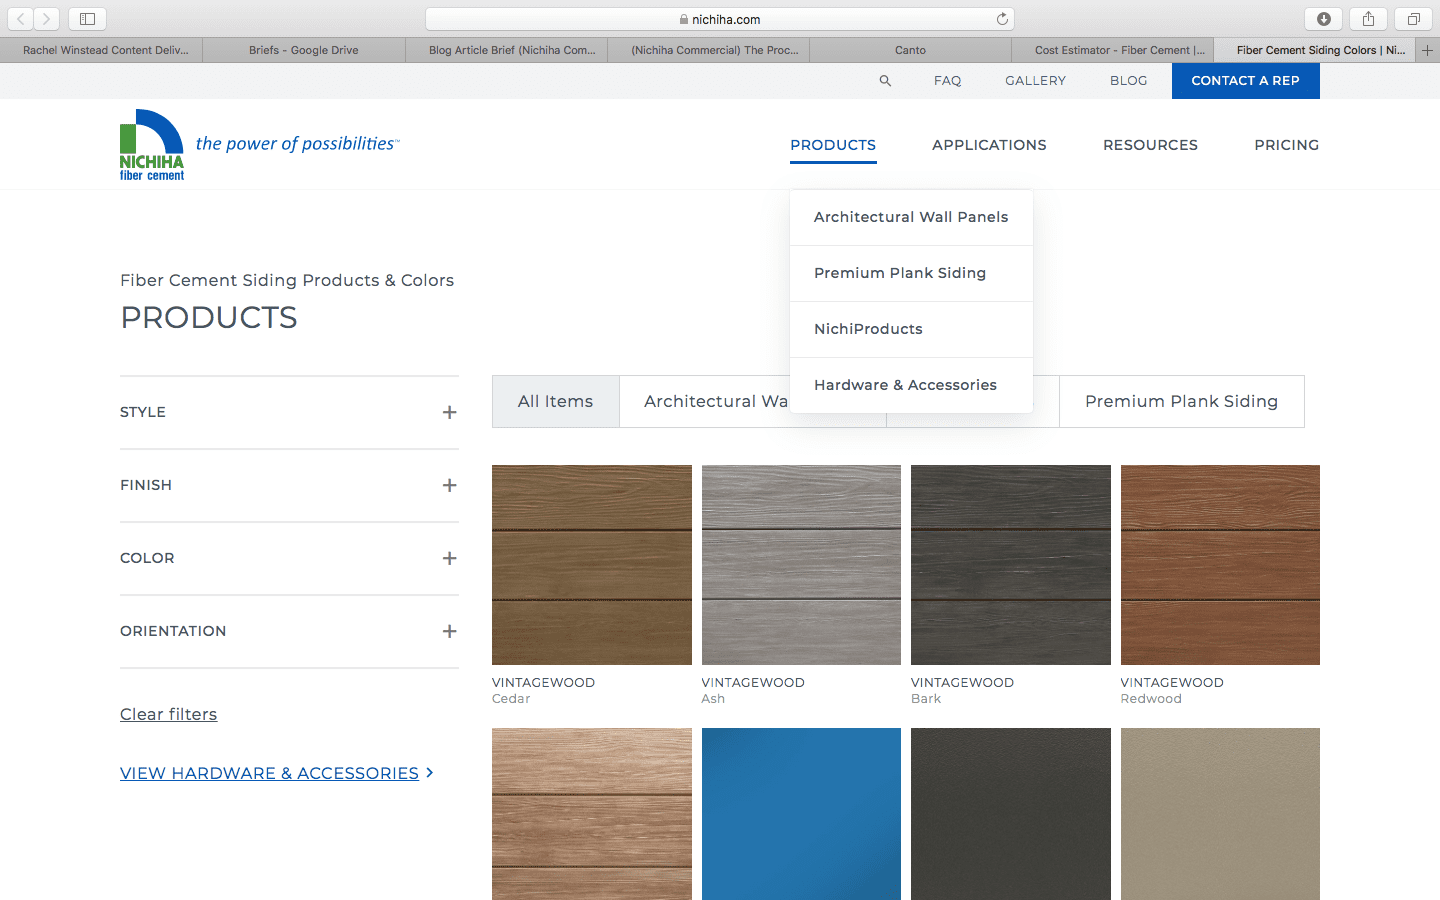Go back with the browser back arrow
The width and height of the screenshot is (1440, 900).
pos(20,19)
